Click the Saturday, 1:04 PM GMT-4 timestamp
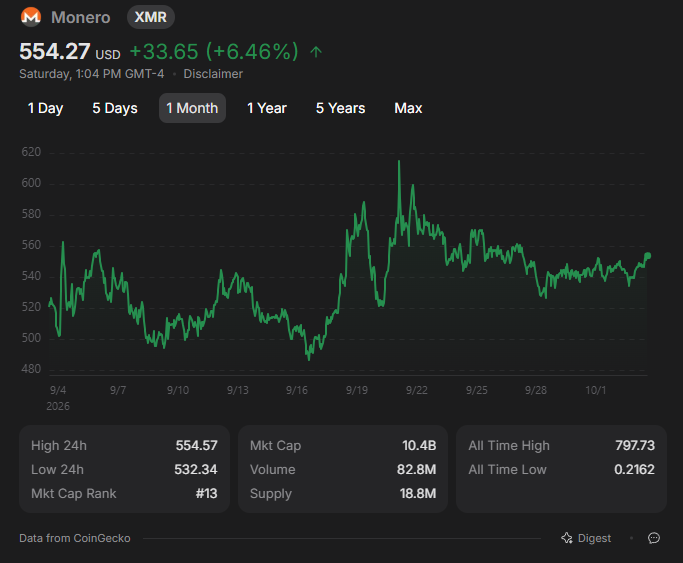Screen dimensions: 683x563 tap(91, 74)
